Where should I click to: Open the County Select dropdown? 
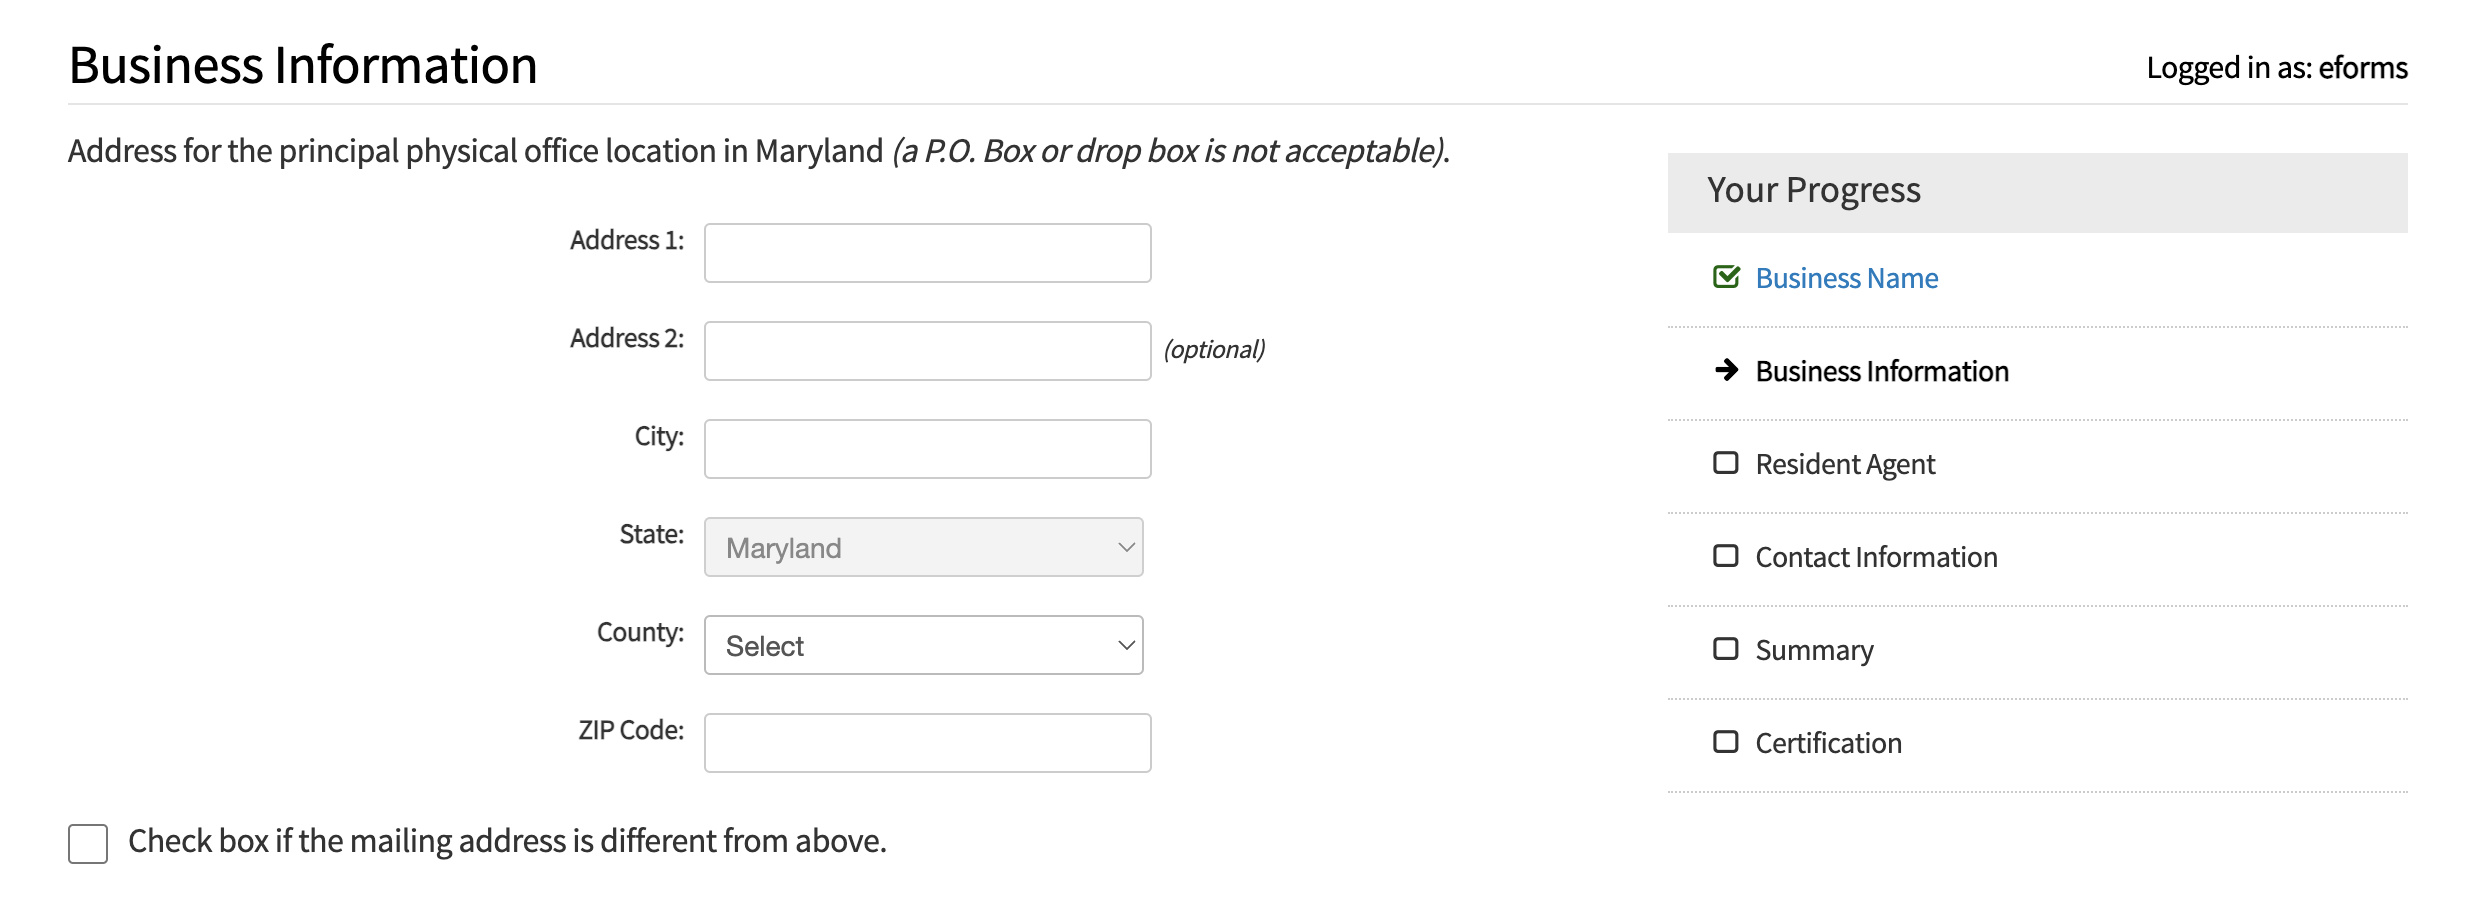coord(924,645)
